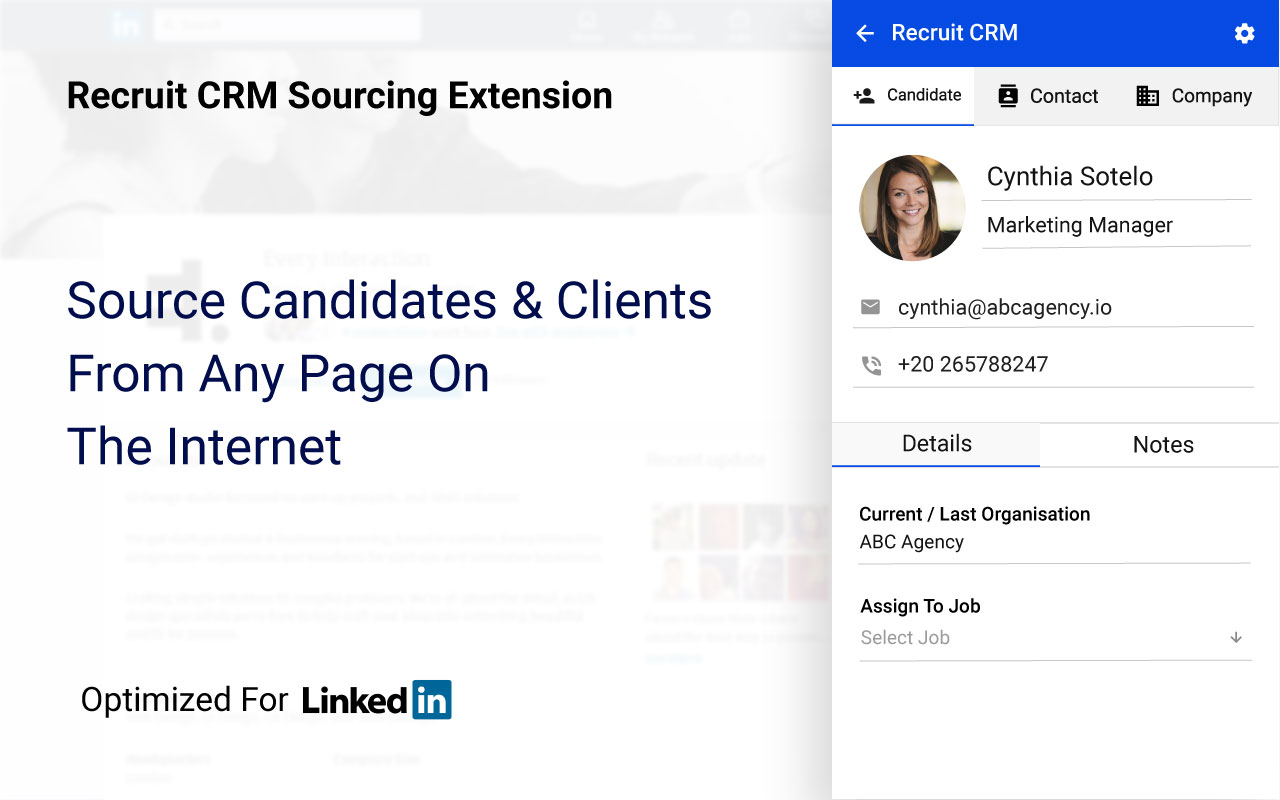Image resolution: width=1280 pixels, height=800 pixels.
Task: Click the Assign To Job label
Action: point(920,606)
